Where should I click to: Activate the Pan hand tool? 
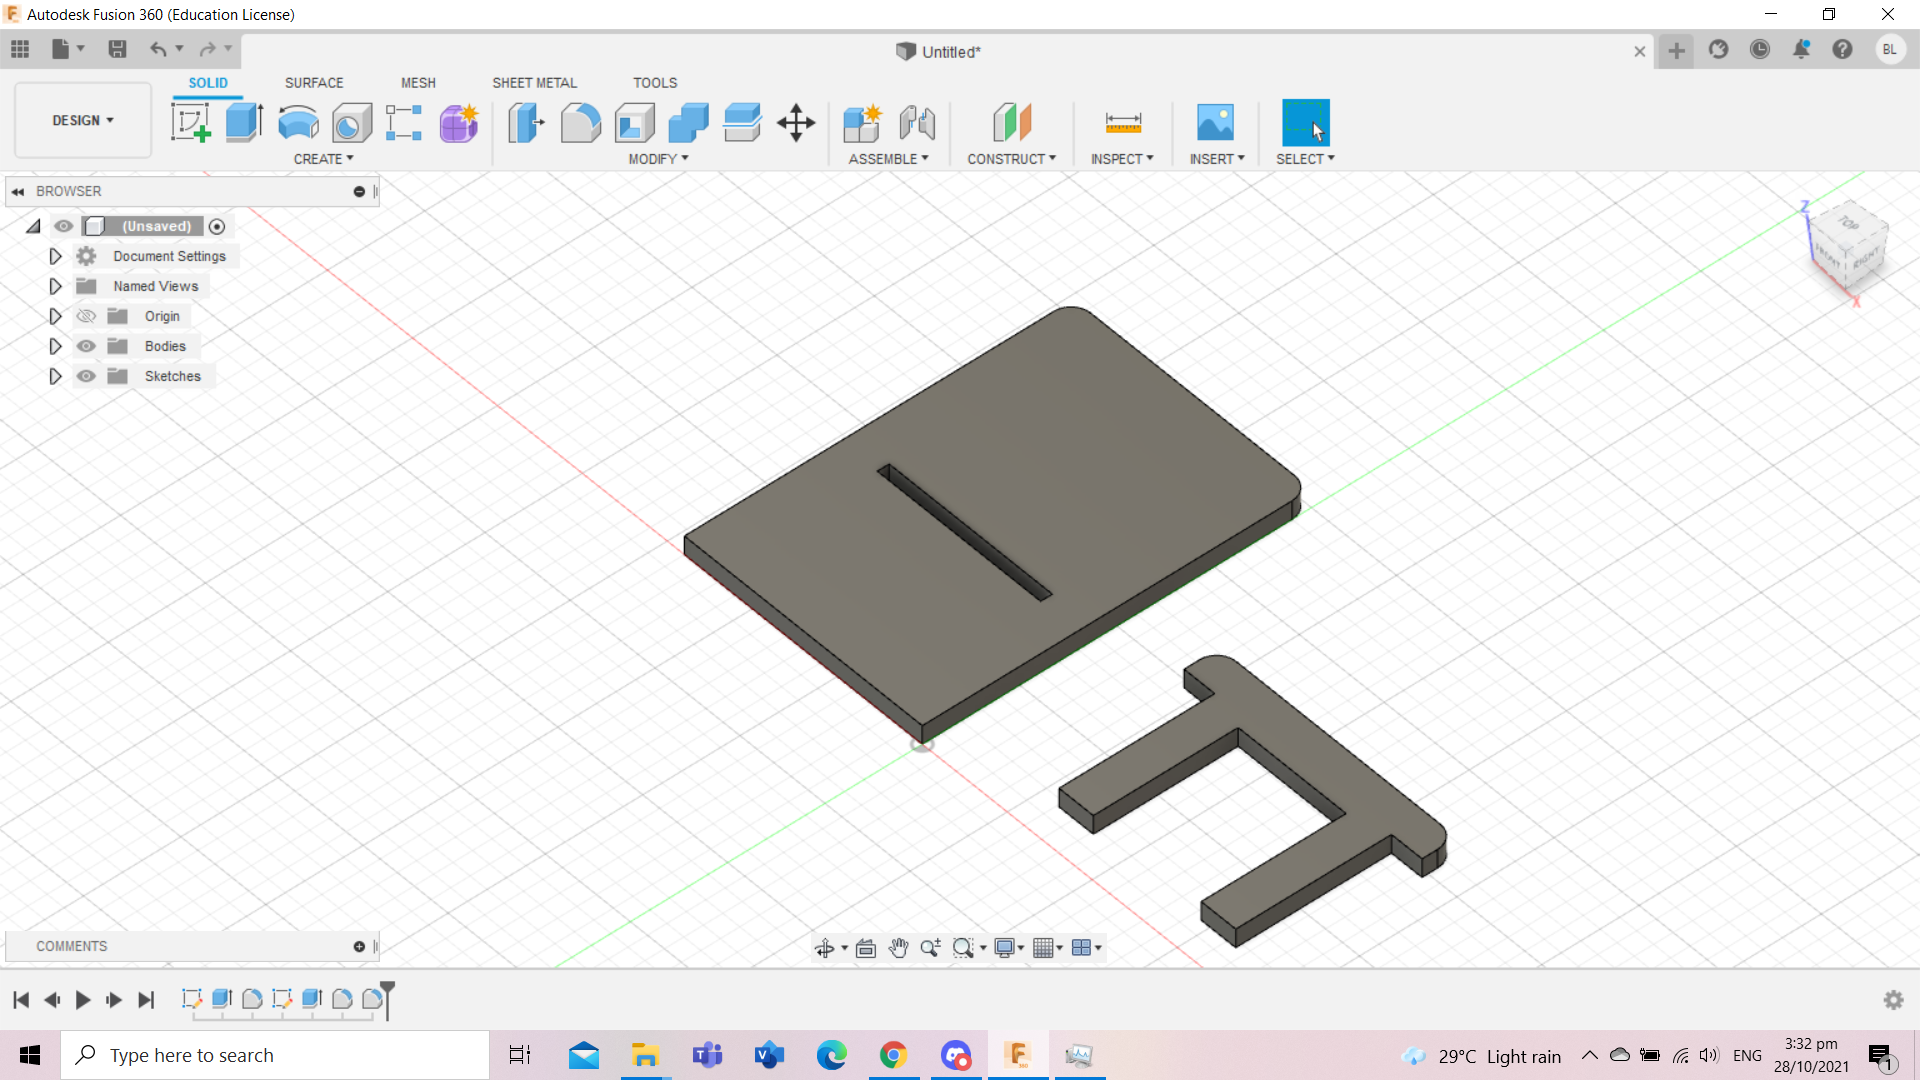[x=898, y=948]
